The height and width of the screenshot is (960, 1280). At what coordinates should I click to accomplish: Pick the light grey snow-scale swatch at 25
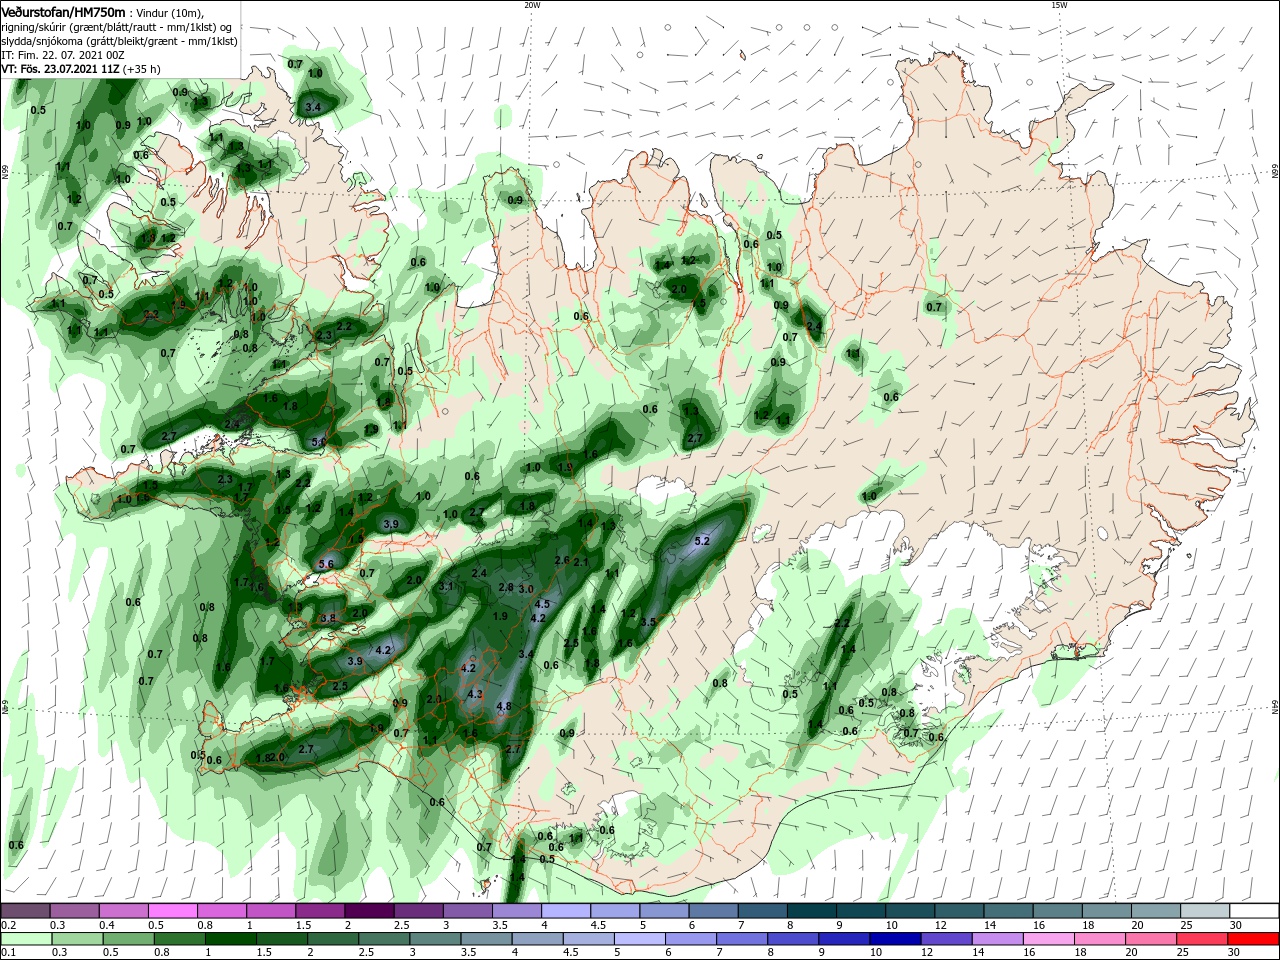(1205, 911)
